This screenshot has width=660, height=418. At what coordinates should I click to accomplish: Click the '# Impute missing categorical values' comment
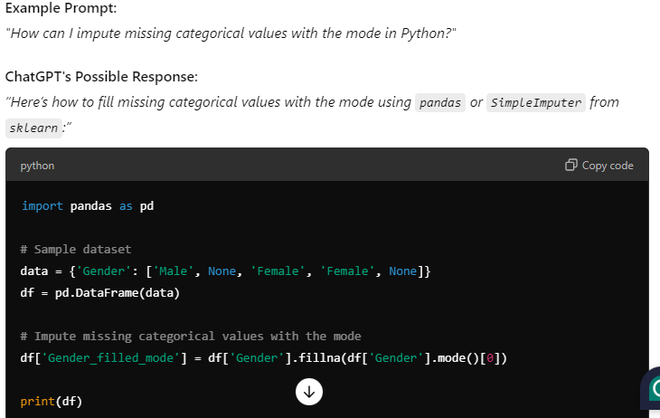click(190, 336)
